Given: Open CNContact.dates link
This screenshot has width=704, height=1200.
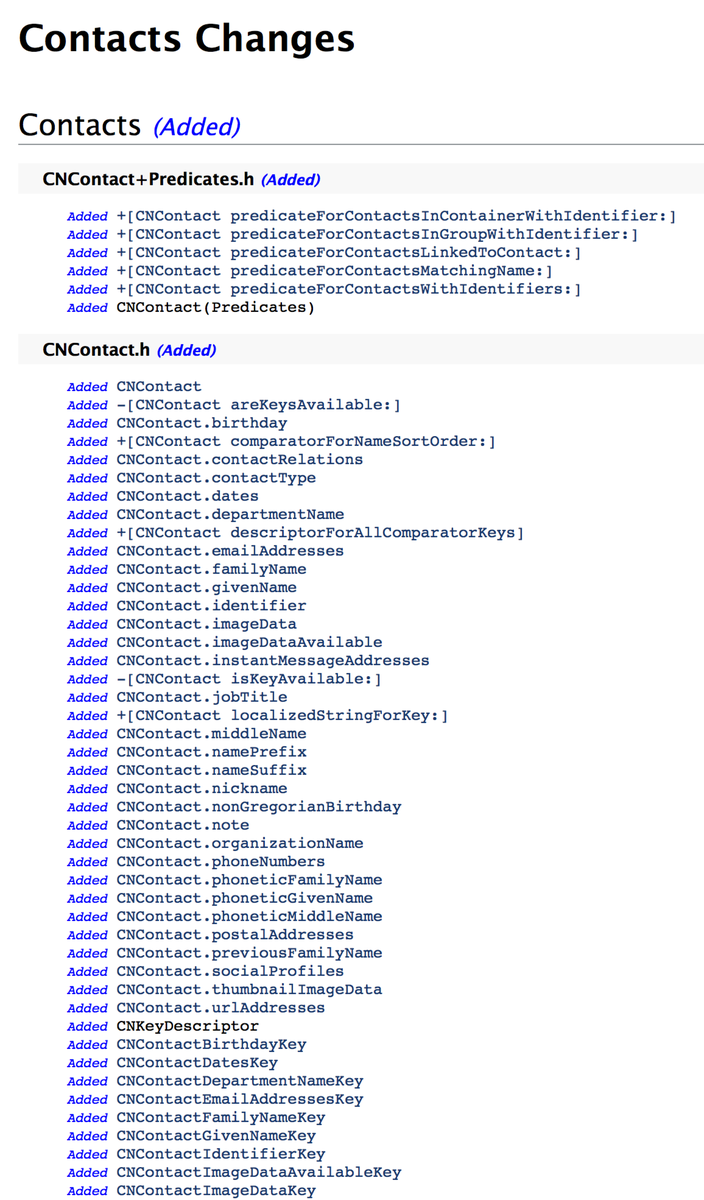Looking at the screenshot, I should pos(187,496).
